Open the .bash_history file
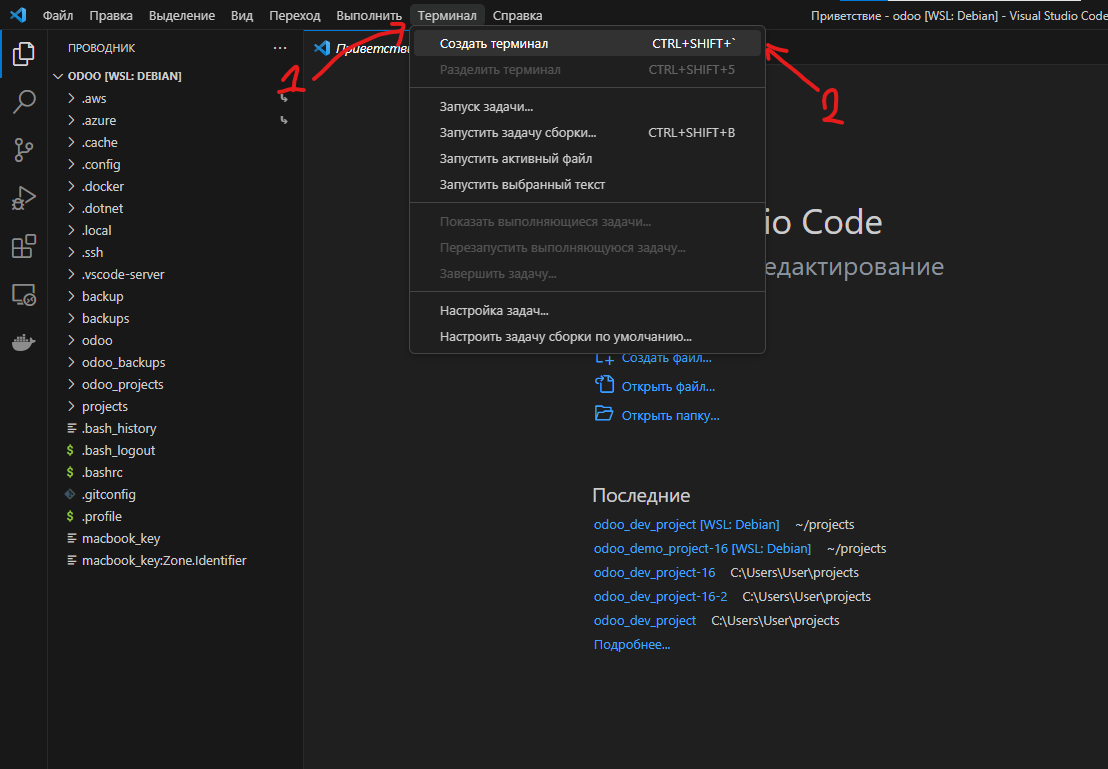The height and width of the screenshot is (769, 1108). [x=119, y=428]
